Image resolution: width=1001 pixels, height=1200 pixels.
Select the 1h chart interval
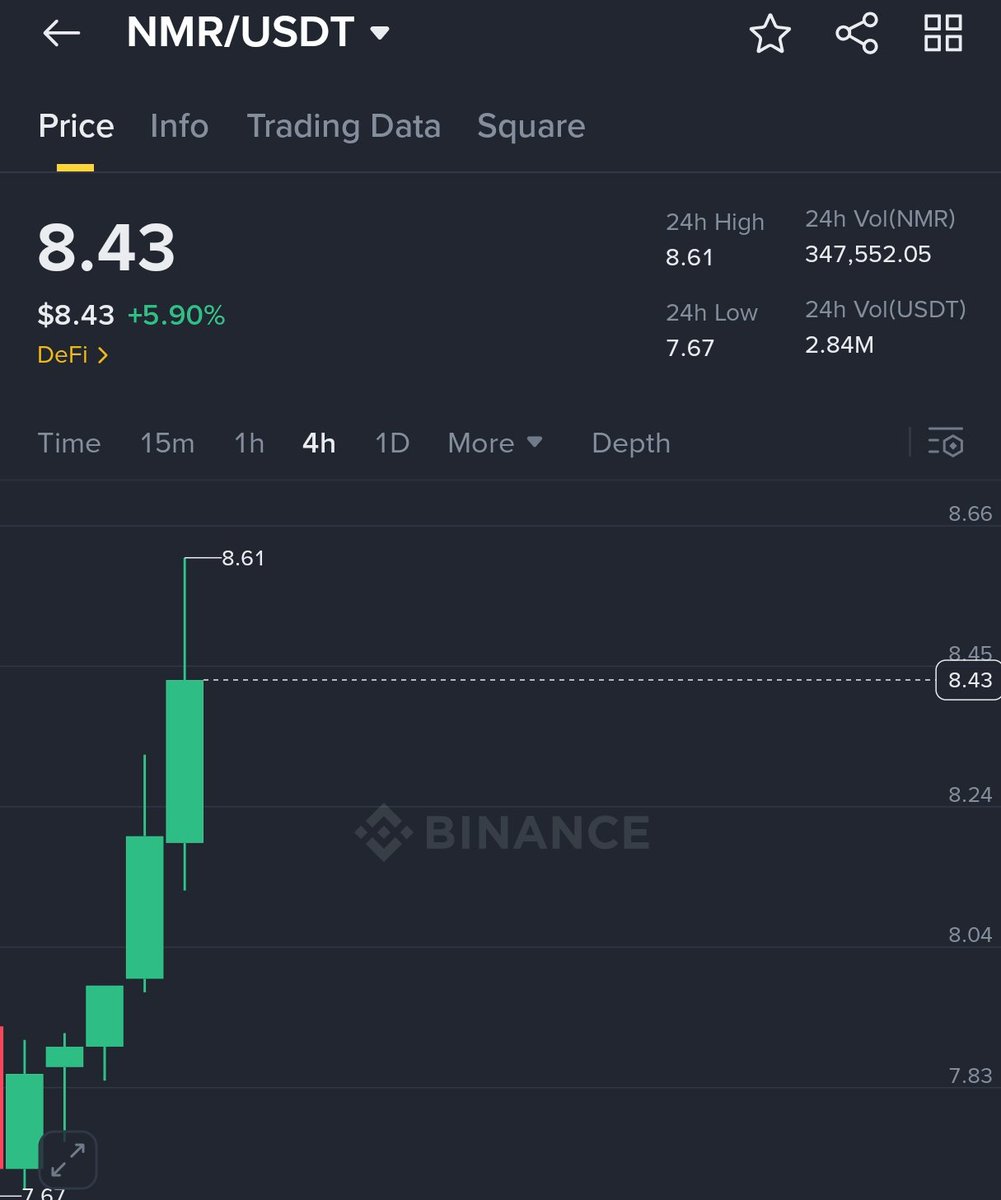[x=249, y=443]
